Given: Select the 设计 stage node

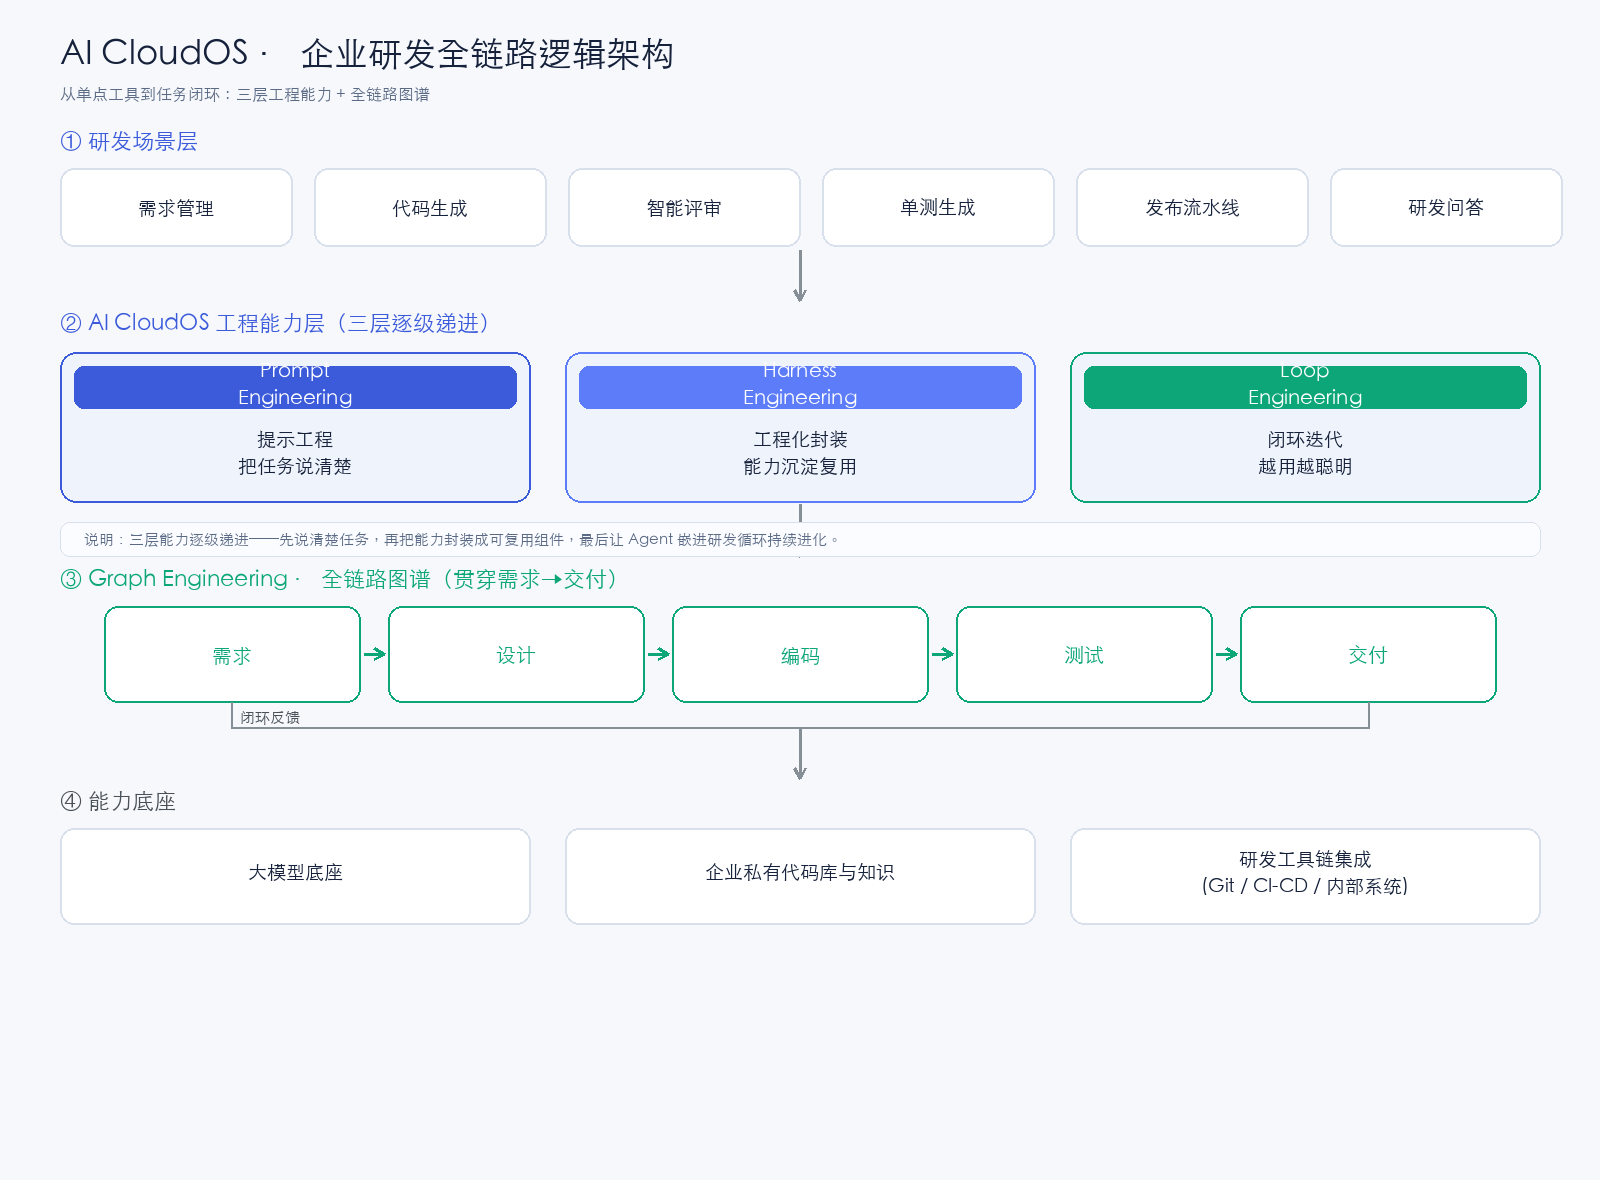Looking at the screenshot, I should coord(516,655).
